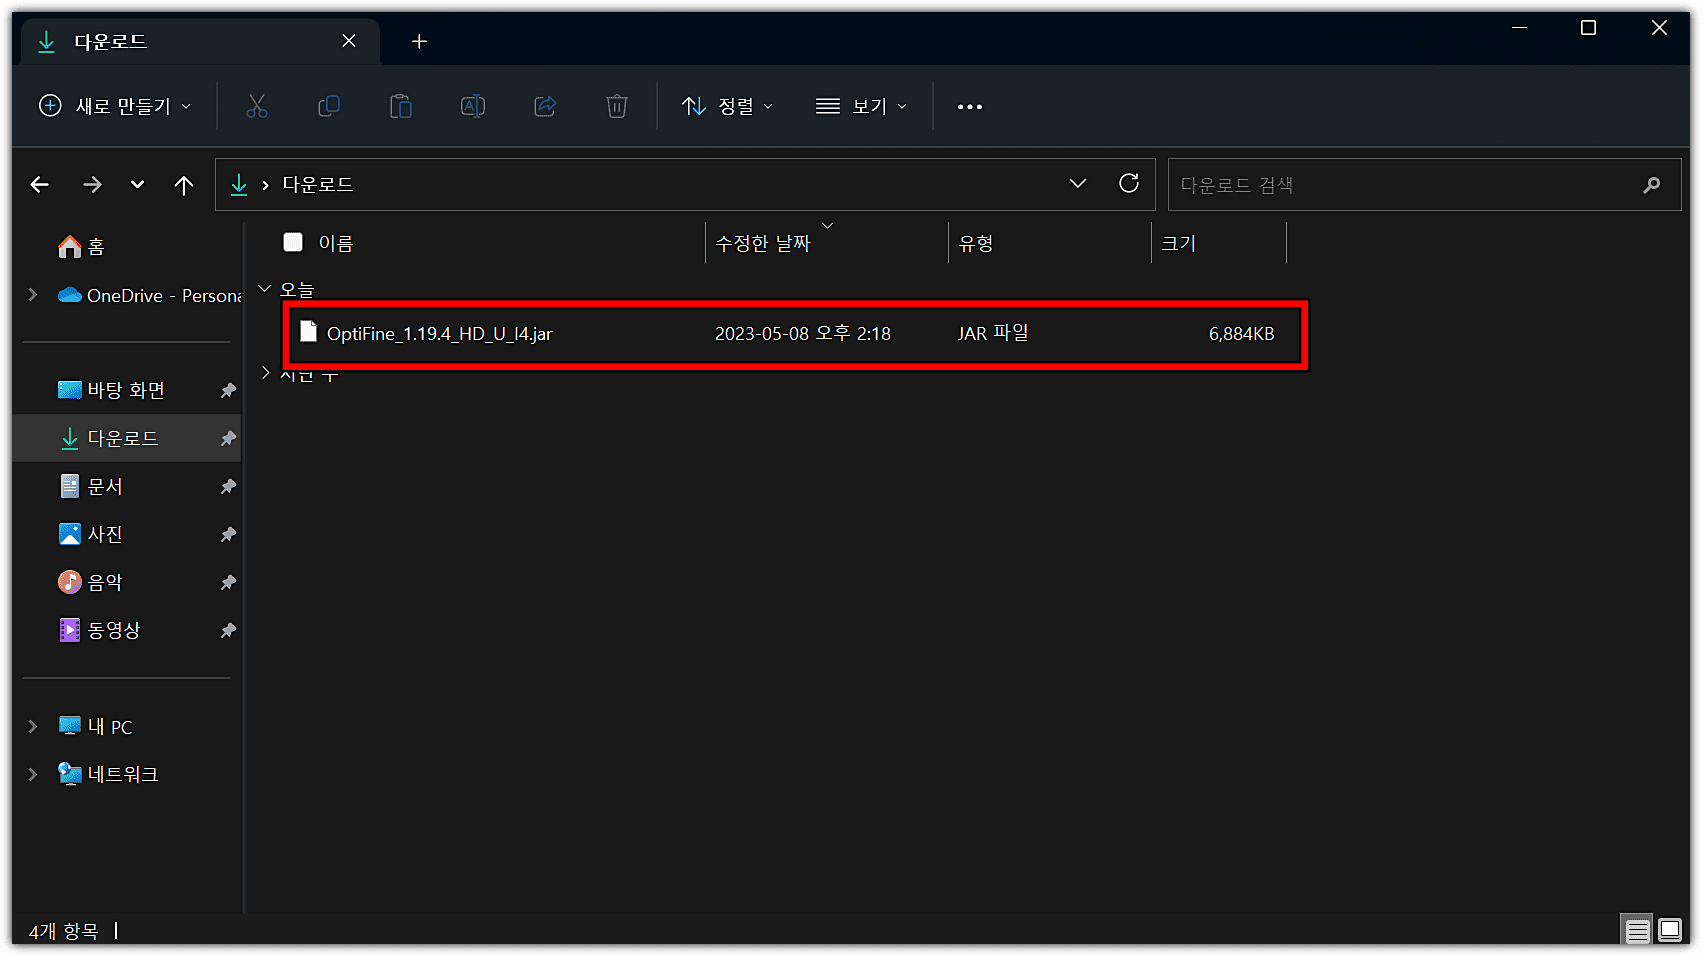The height and width of the screenshot is (957, 1703).
Task: Go up one folder level arrow
Action: 184,185
